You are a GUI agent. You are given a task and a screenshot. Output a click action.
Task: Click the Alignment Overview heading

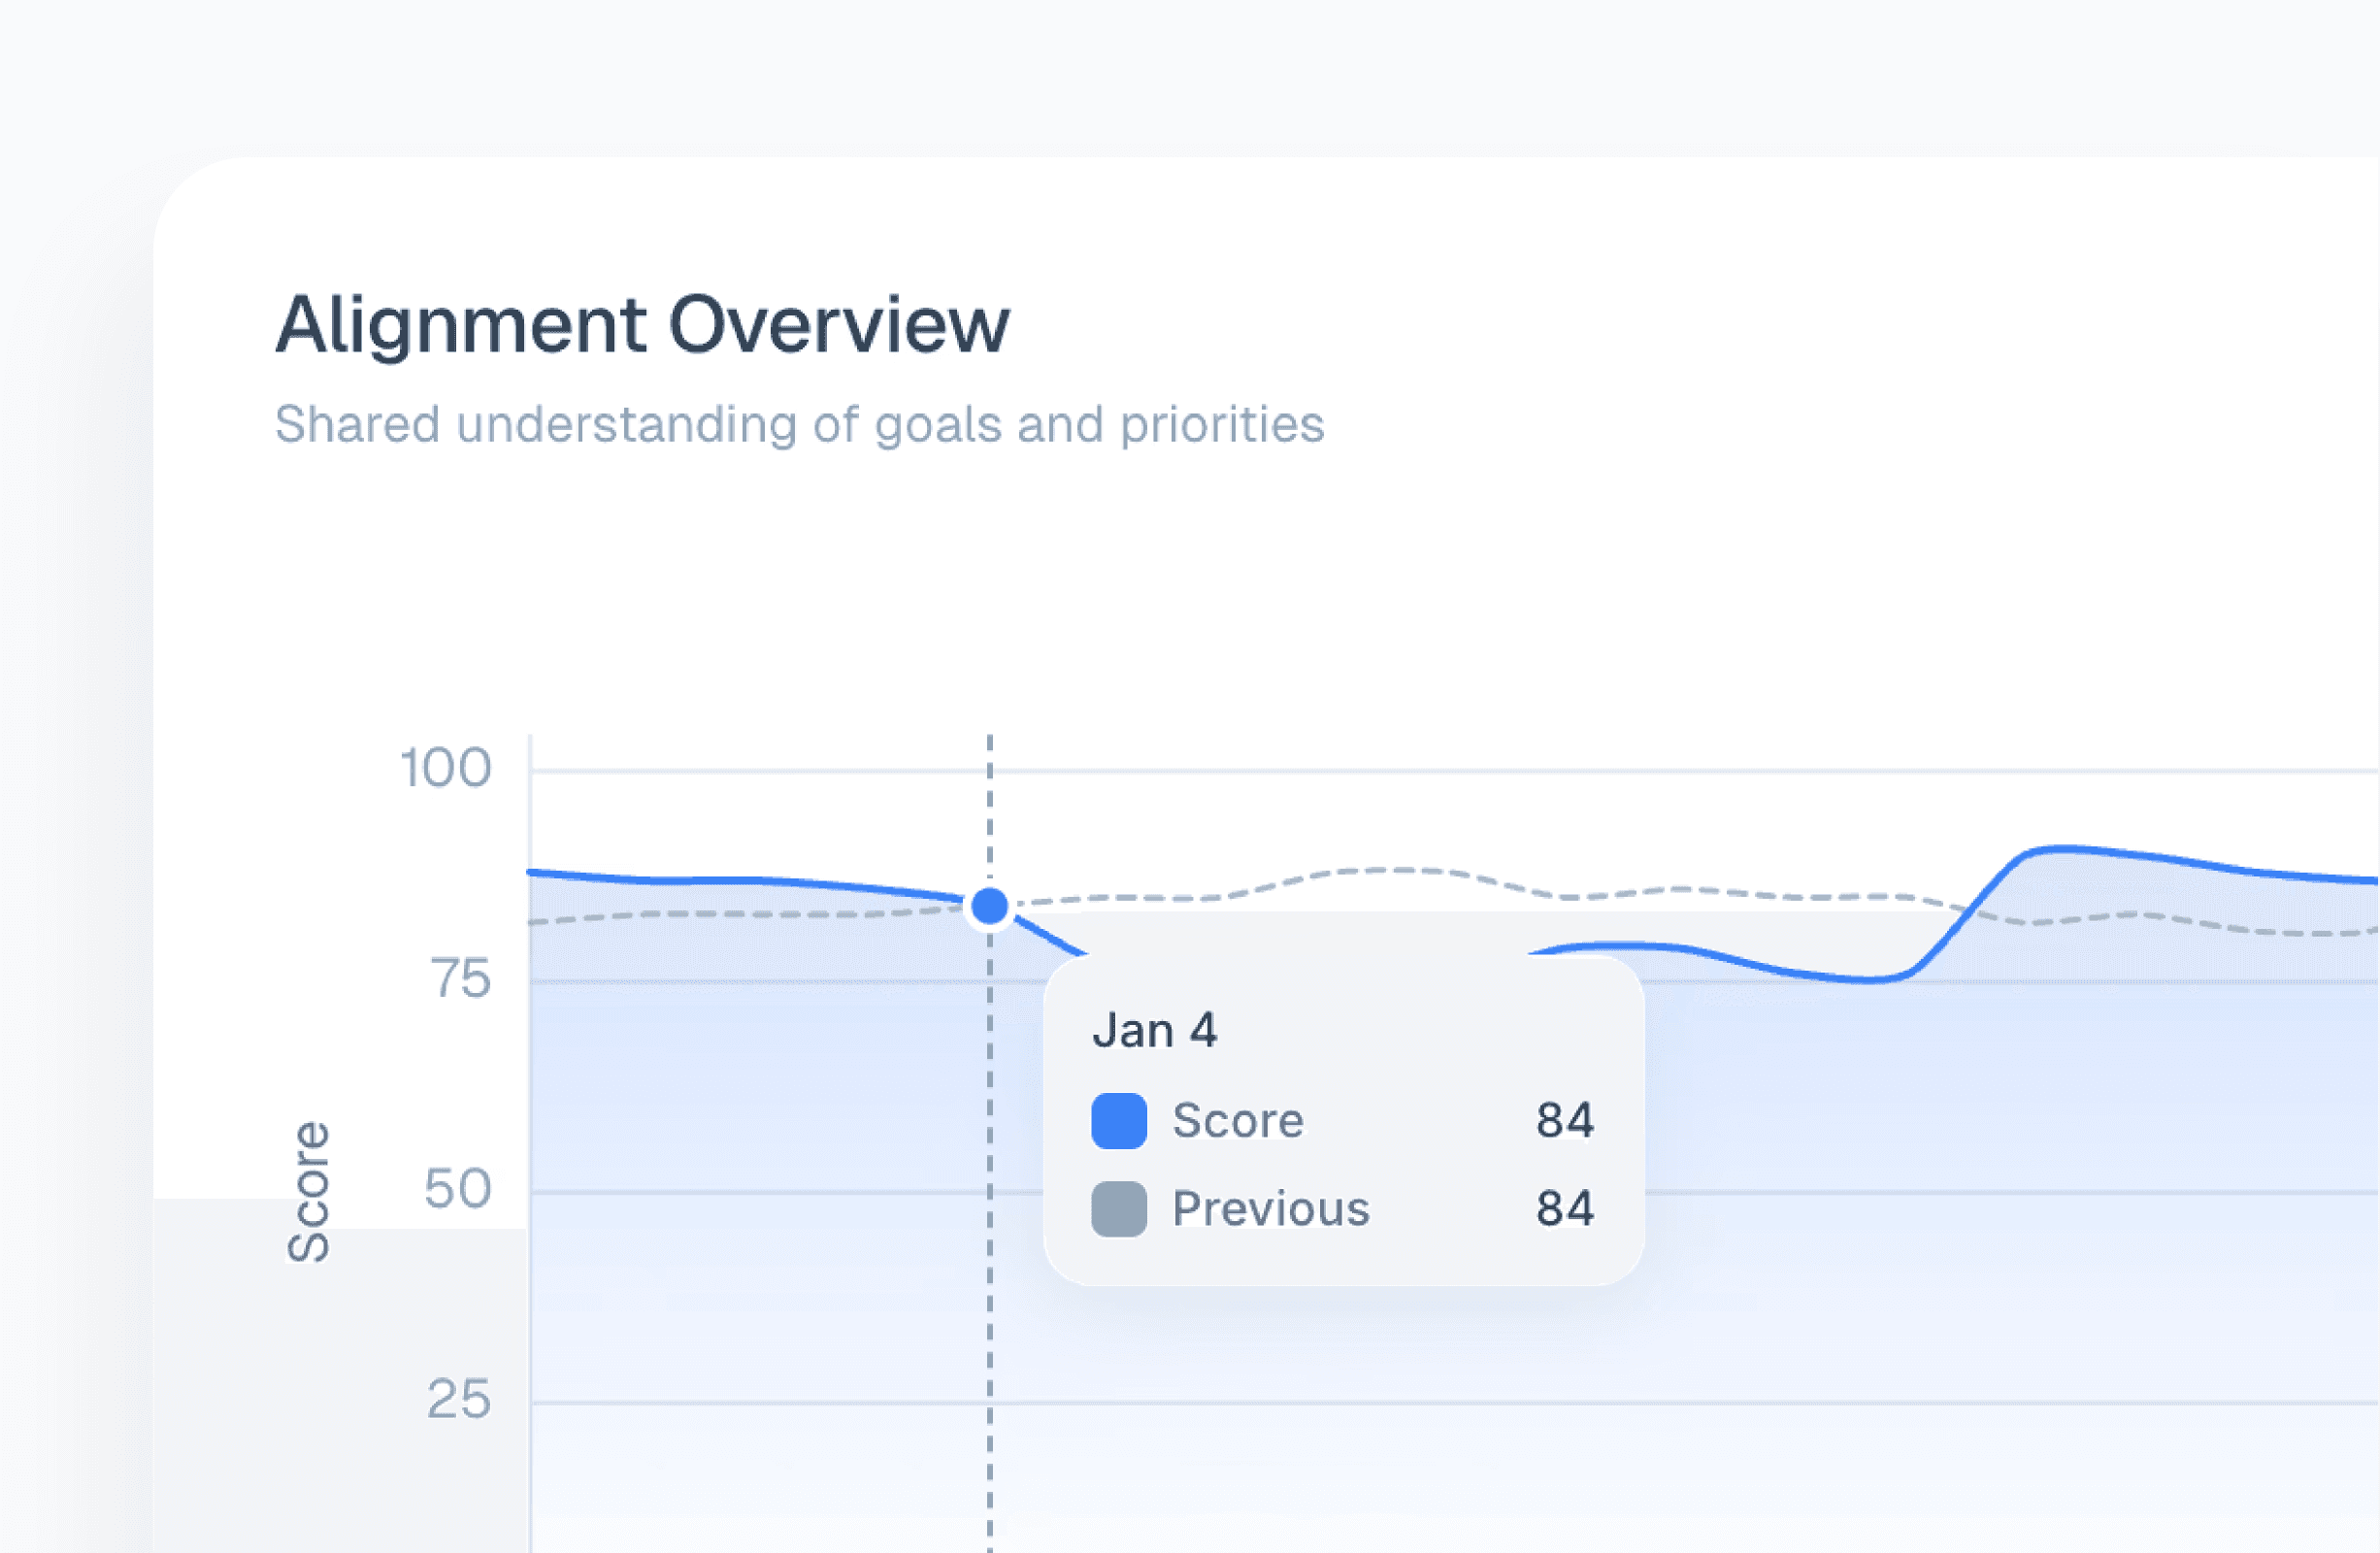[x=642, y=325]
